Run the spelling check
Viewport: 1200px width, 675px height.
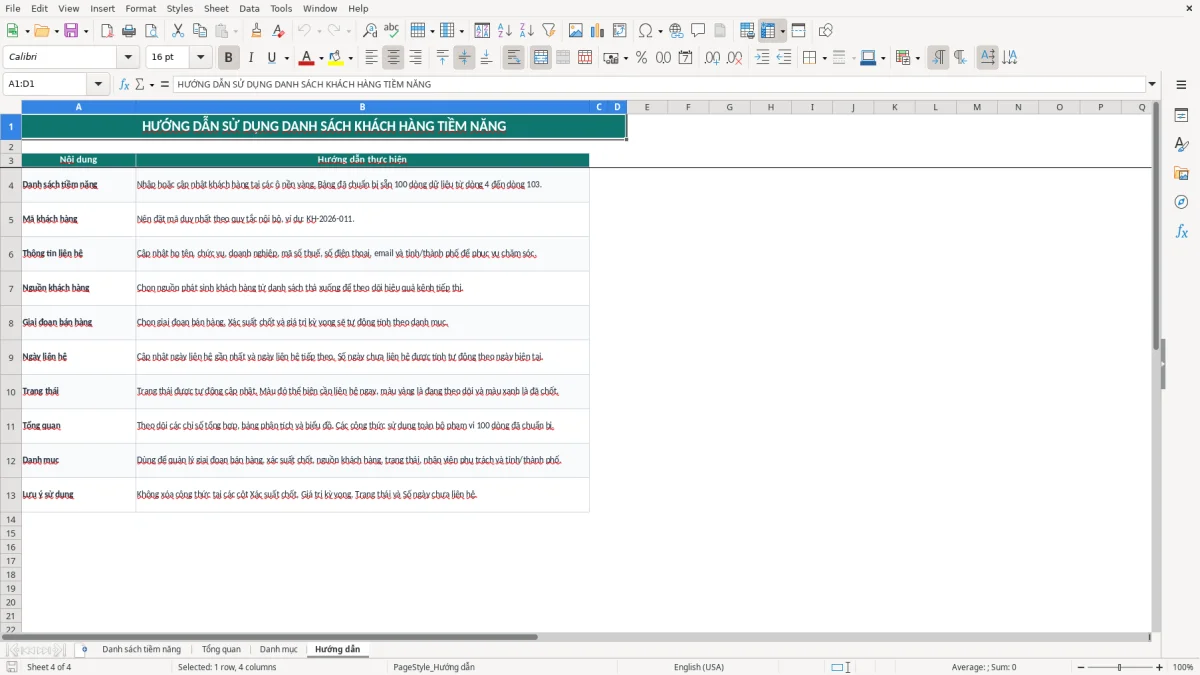pos(392,31)
